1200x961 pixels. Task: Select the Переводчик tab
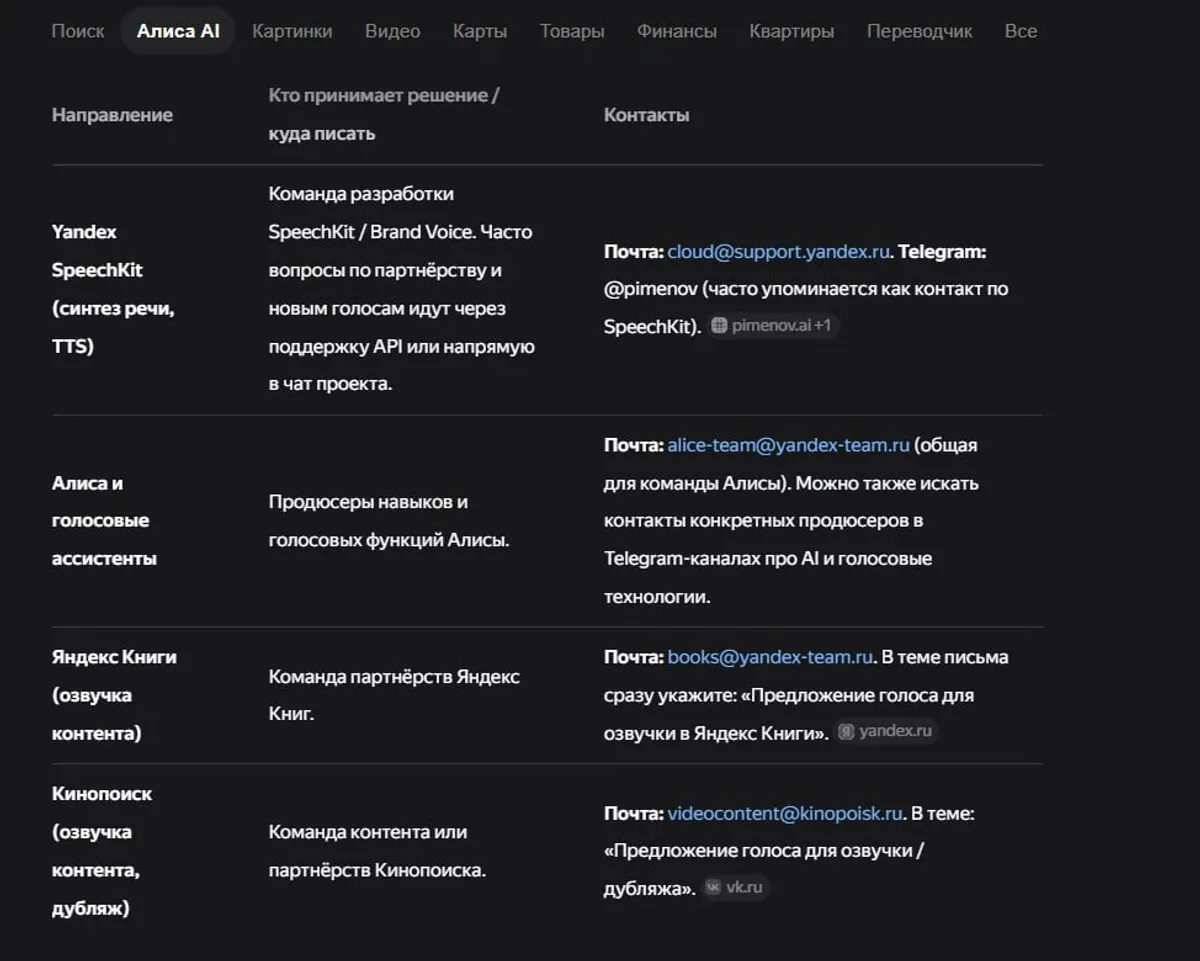(919, 31)
